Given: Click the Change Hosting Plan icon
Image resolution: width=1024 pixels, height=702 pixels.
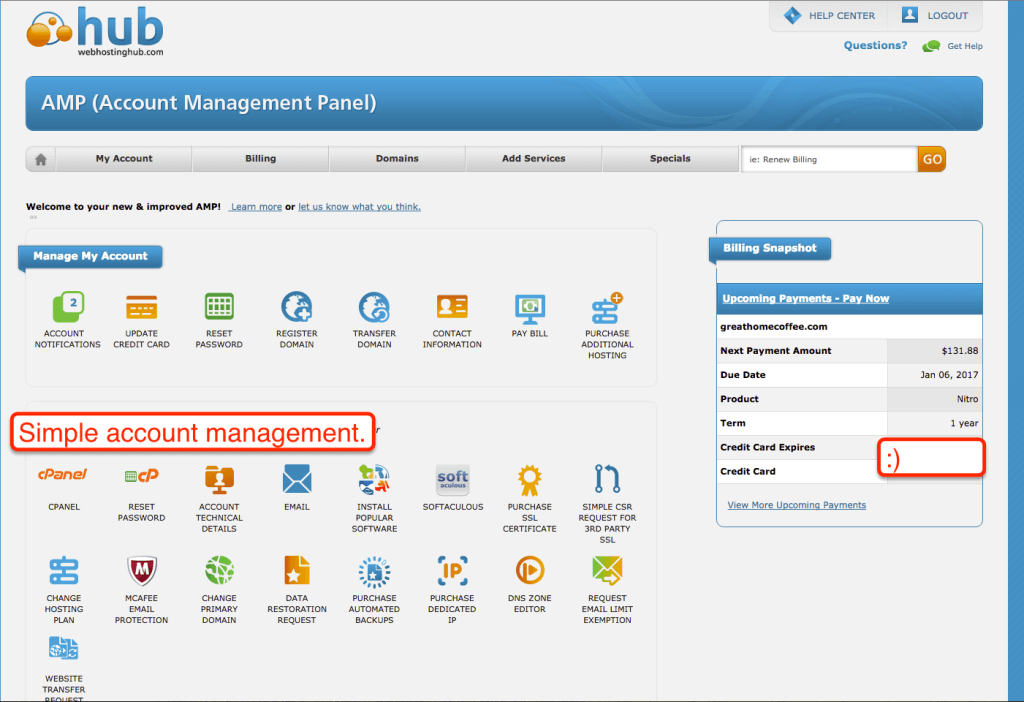Looking at the screenshot, I should [64, 571].
